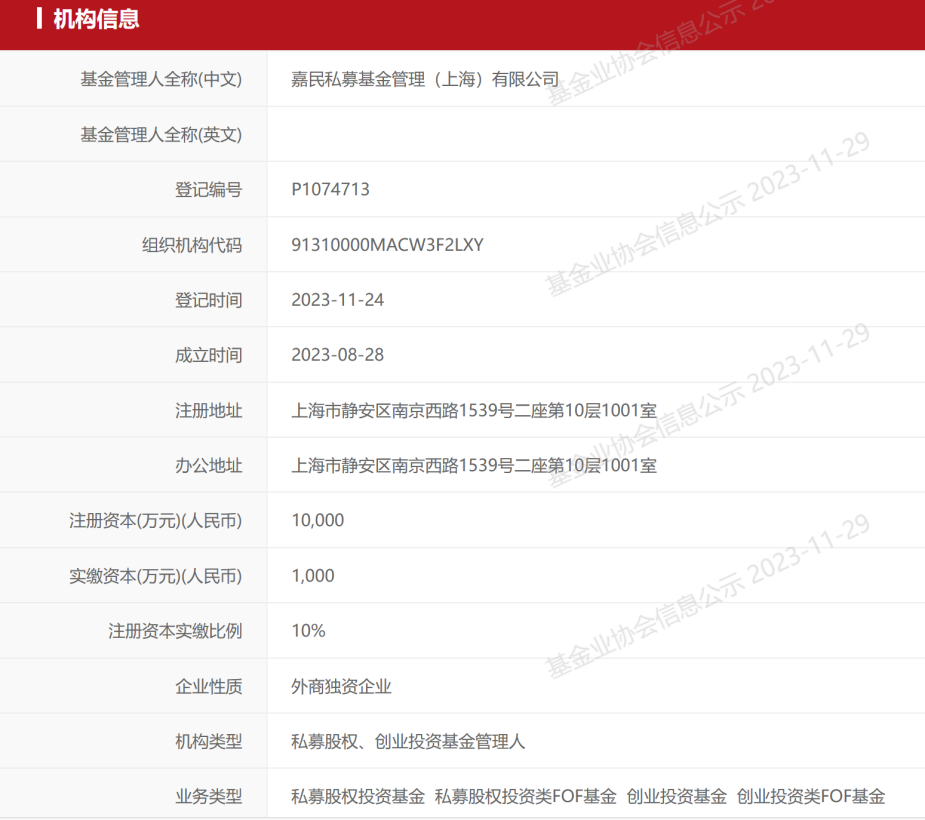
Task: Select the 办公地址 address value
Action: [x=474, y=465]
